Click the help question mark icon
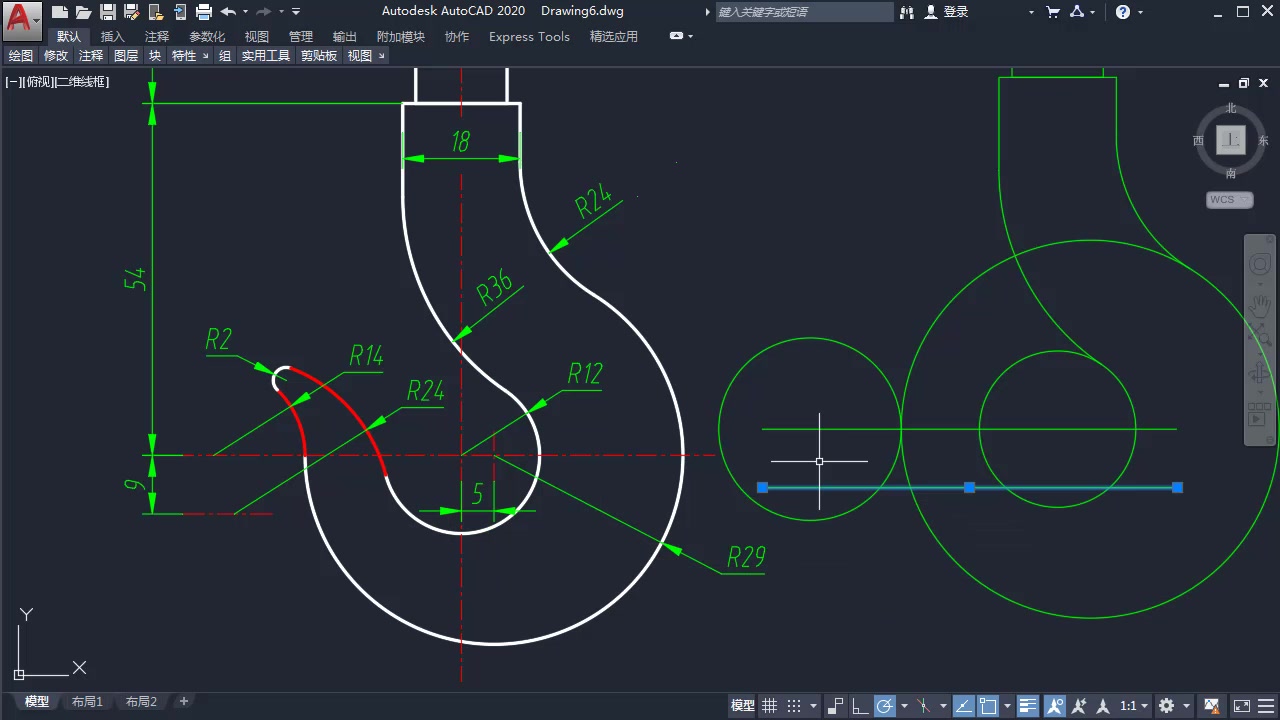 point(1123,12)
